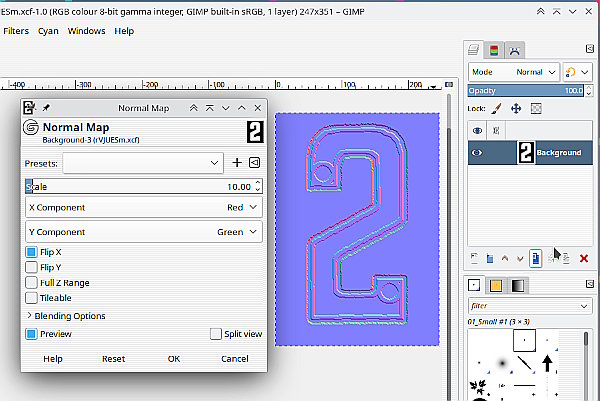Open the presets management menu icon

click(254, 162)
